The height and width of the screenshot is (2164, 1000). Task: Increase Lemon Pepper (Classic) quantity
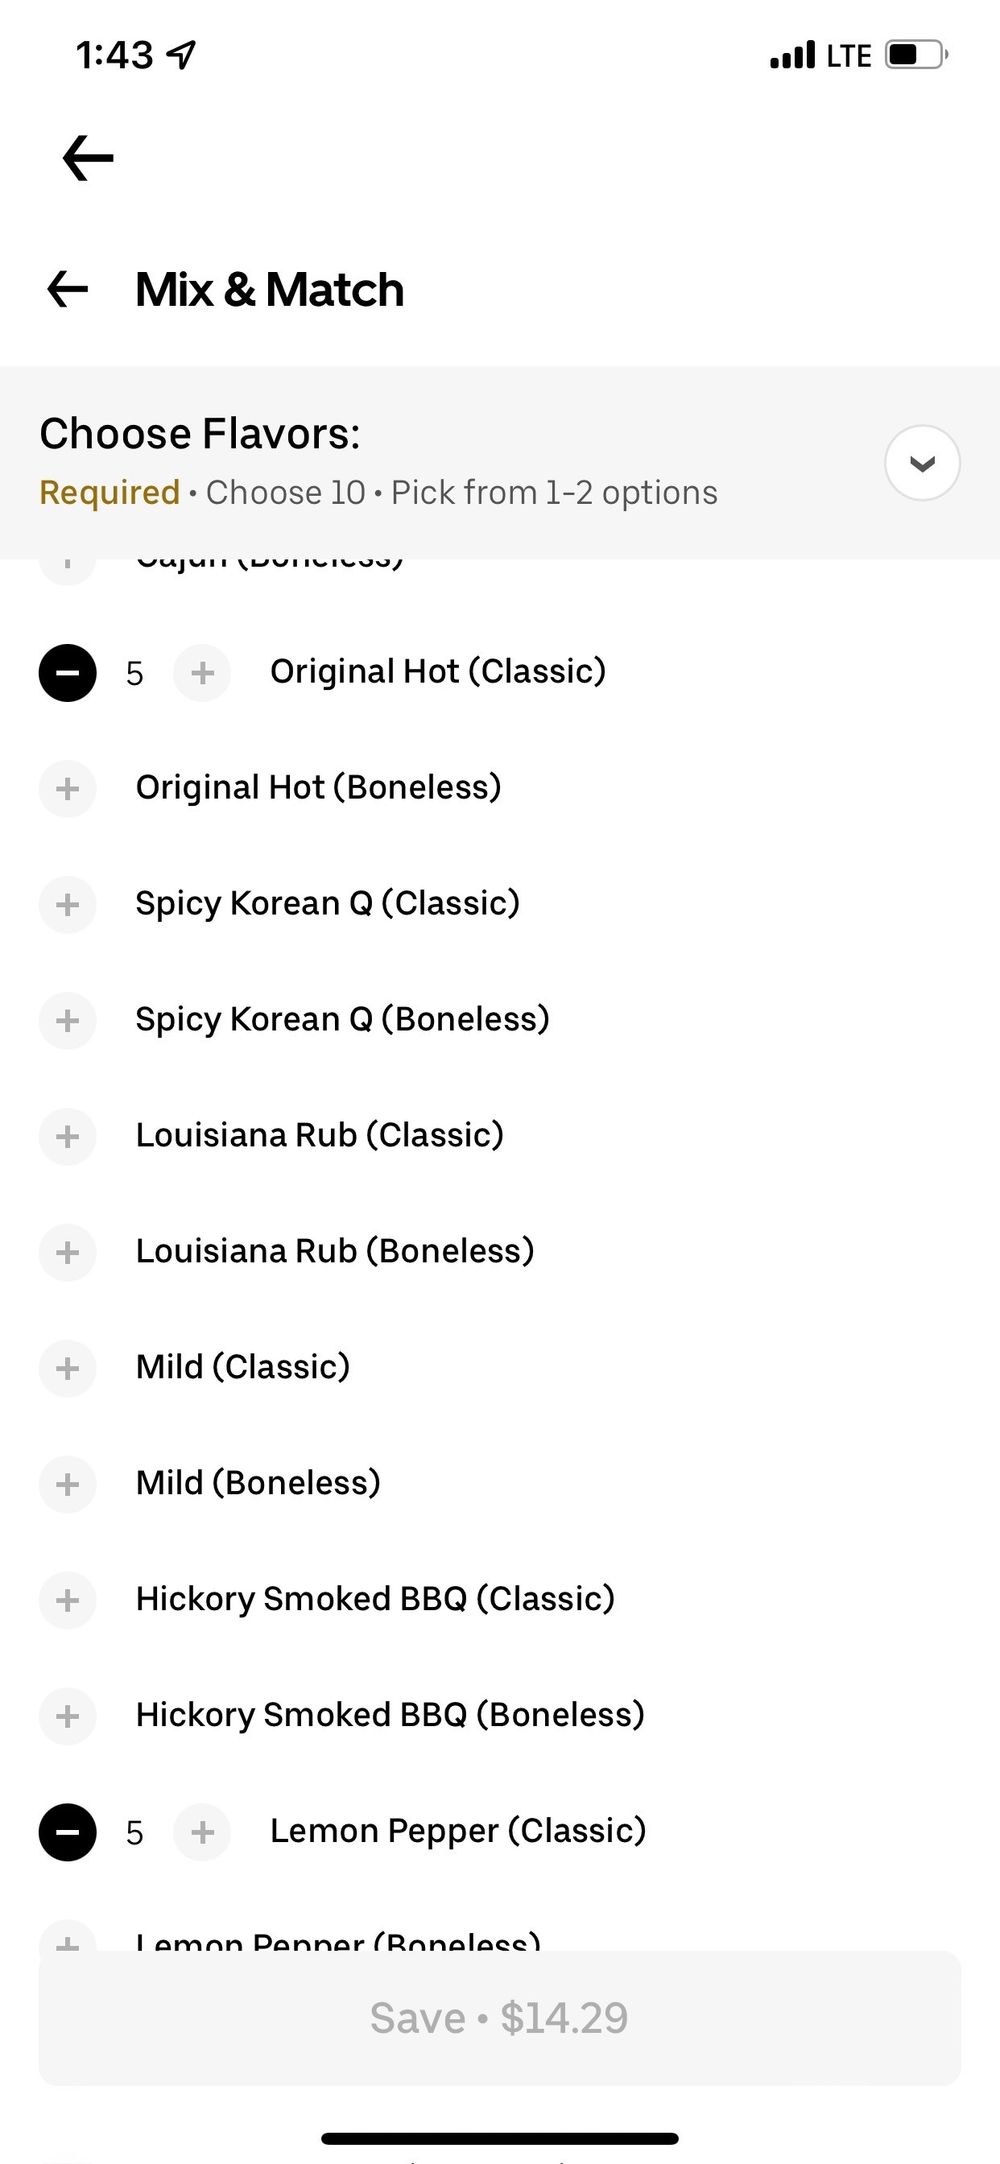pos(202,1832)
